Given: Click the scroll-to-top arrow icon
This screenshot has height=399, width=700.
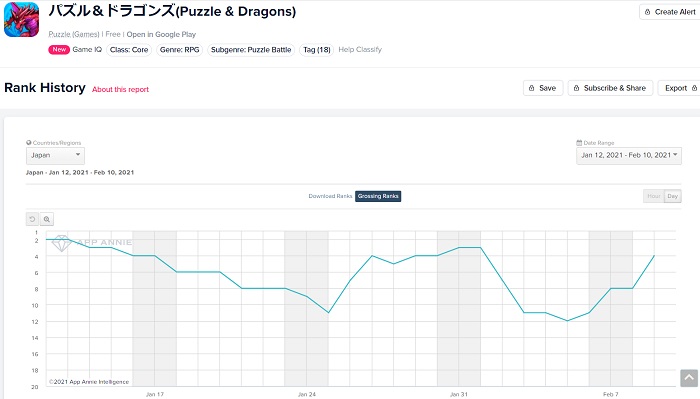Looking at the screenshot, I should click(x=689, y=378).
